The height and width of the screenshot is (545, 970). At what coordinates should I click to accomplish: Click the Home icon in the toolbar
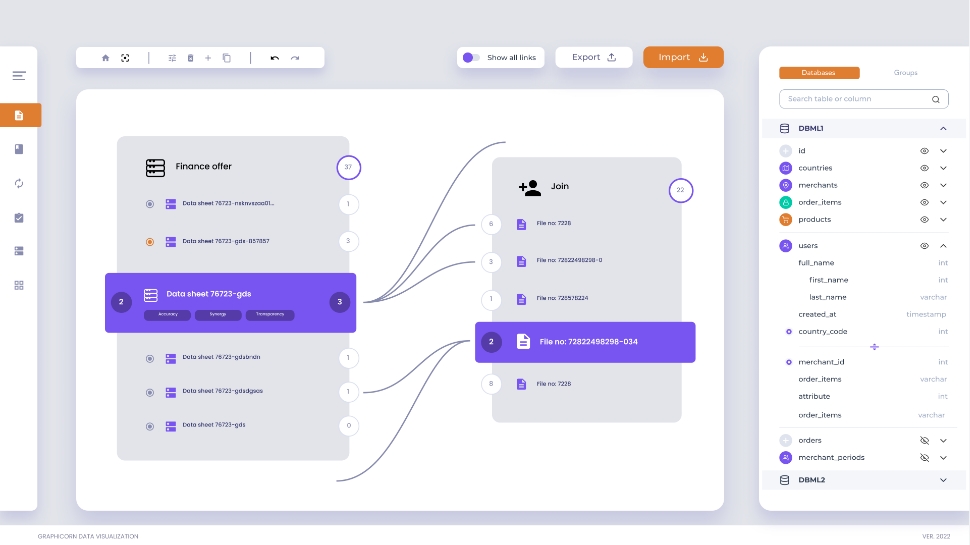[105, 58]
